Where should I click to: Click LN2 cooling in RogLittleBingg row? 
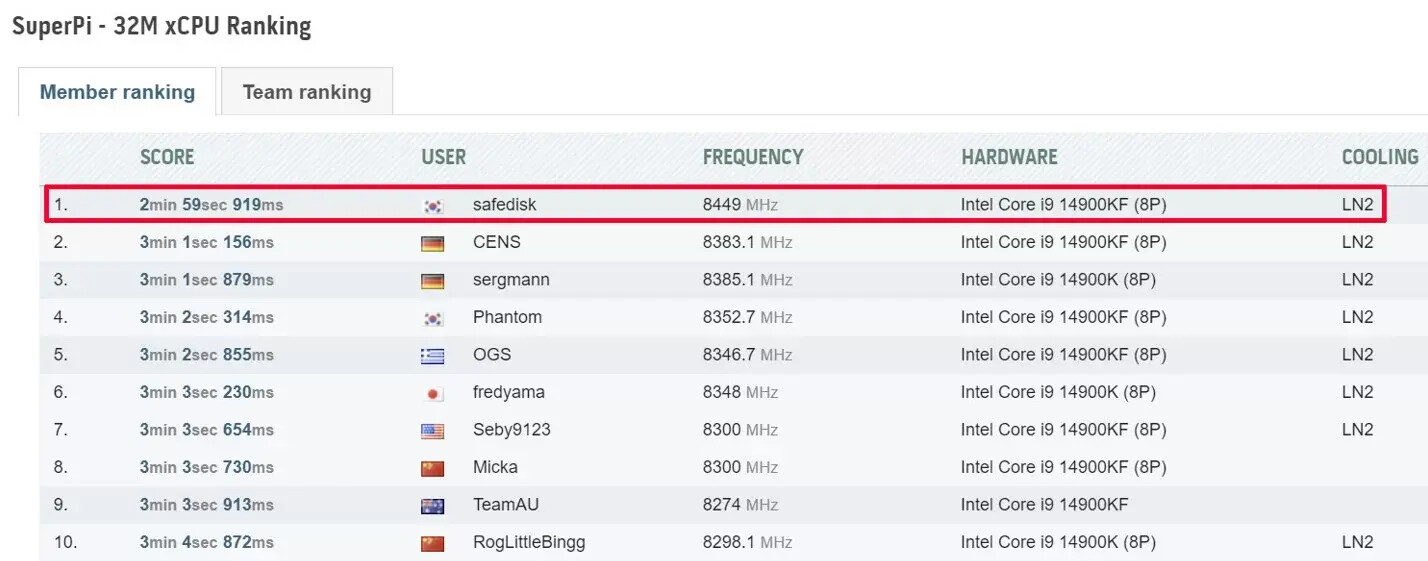point(1358,542)
